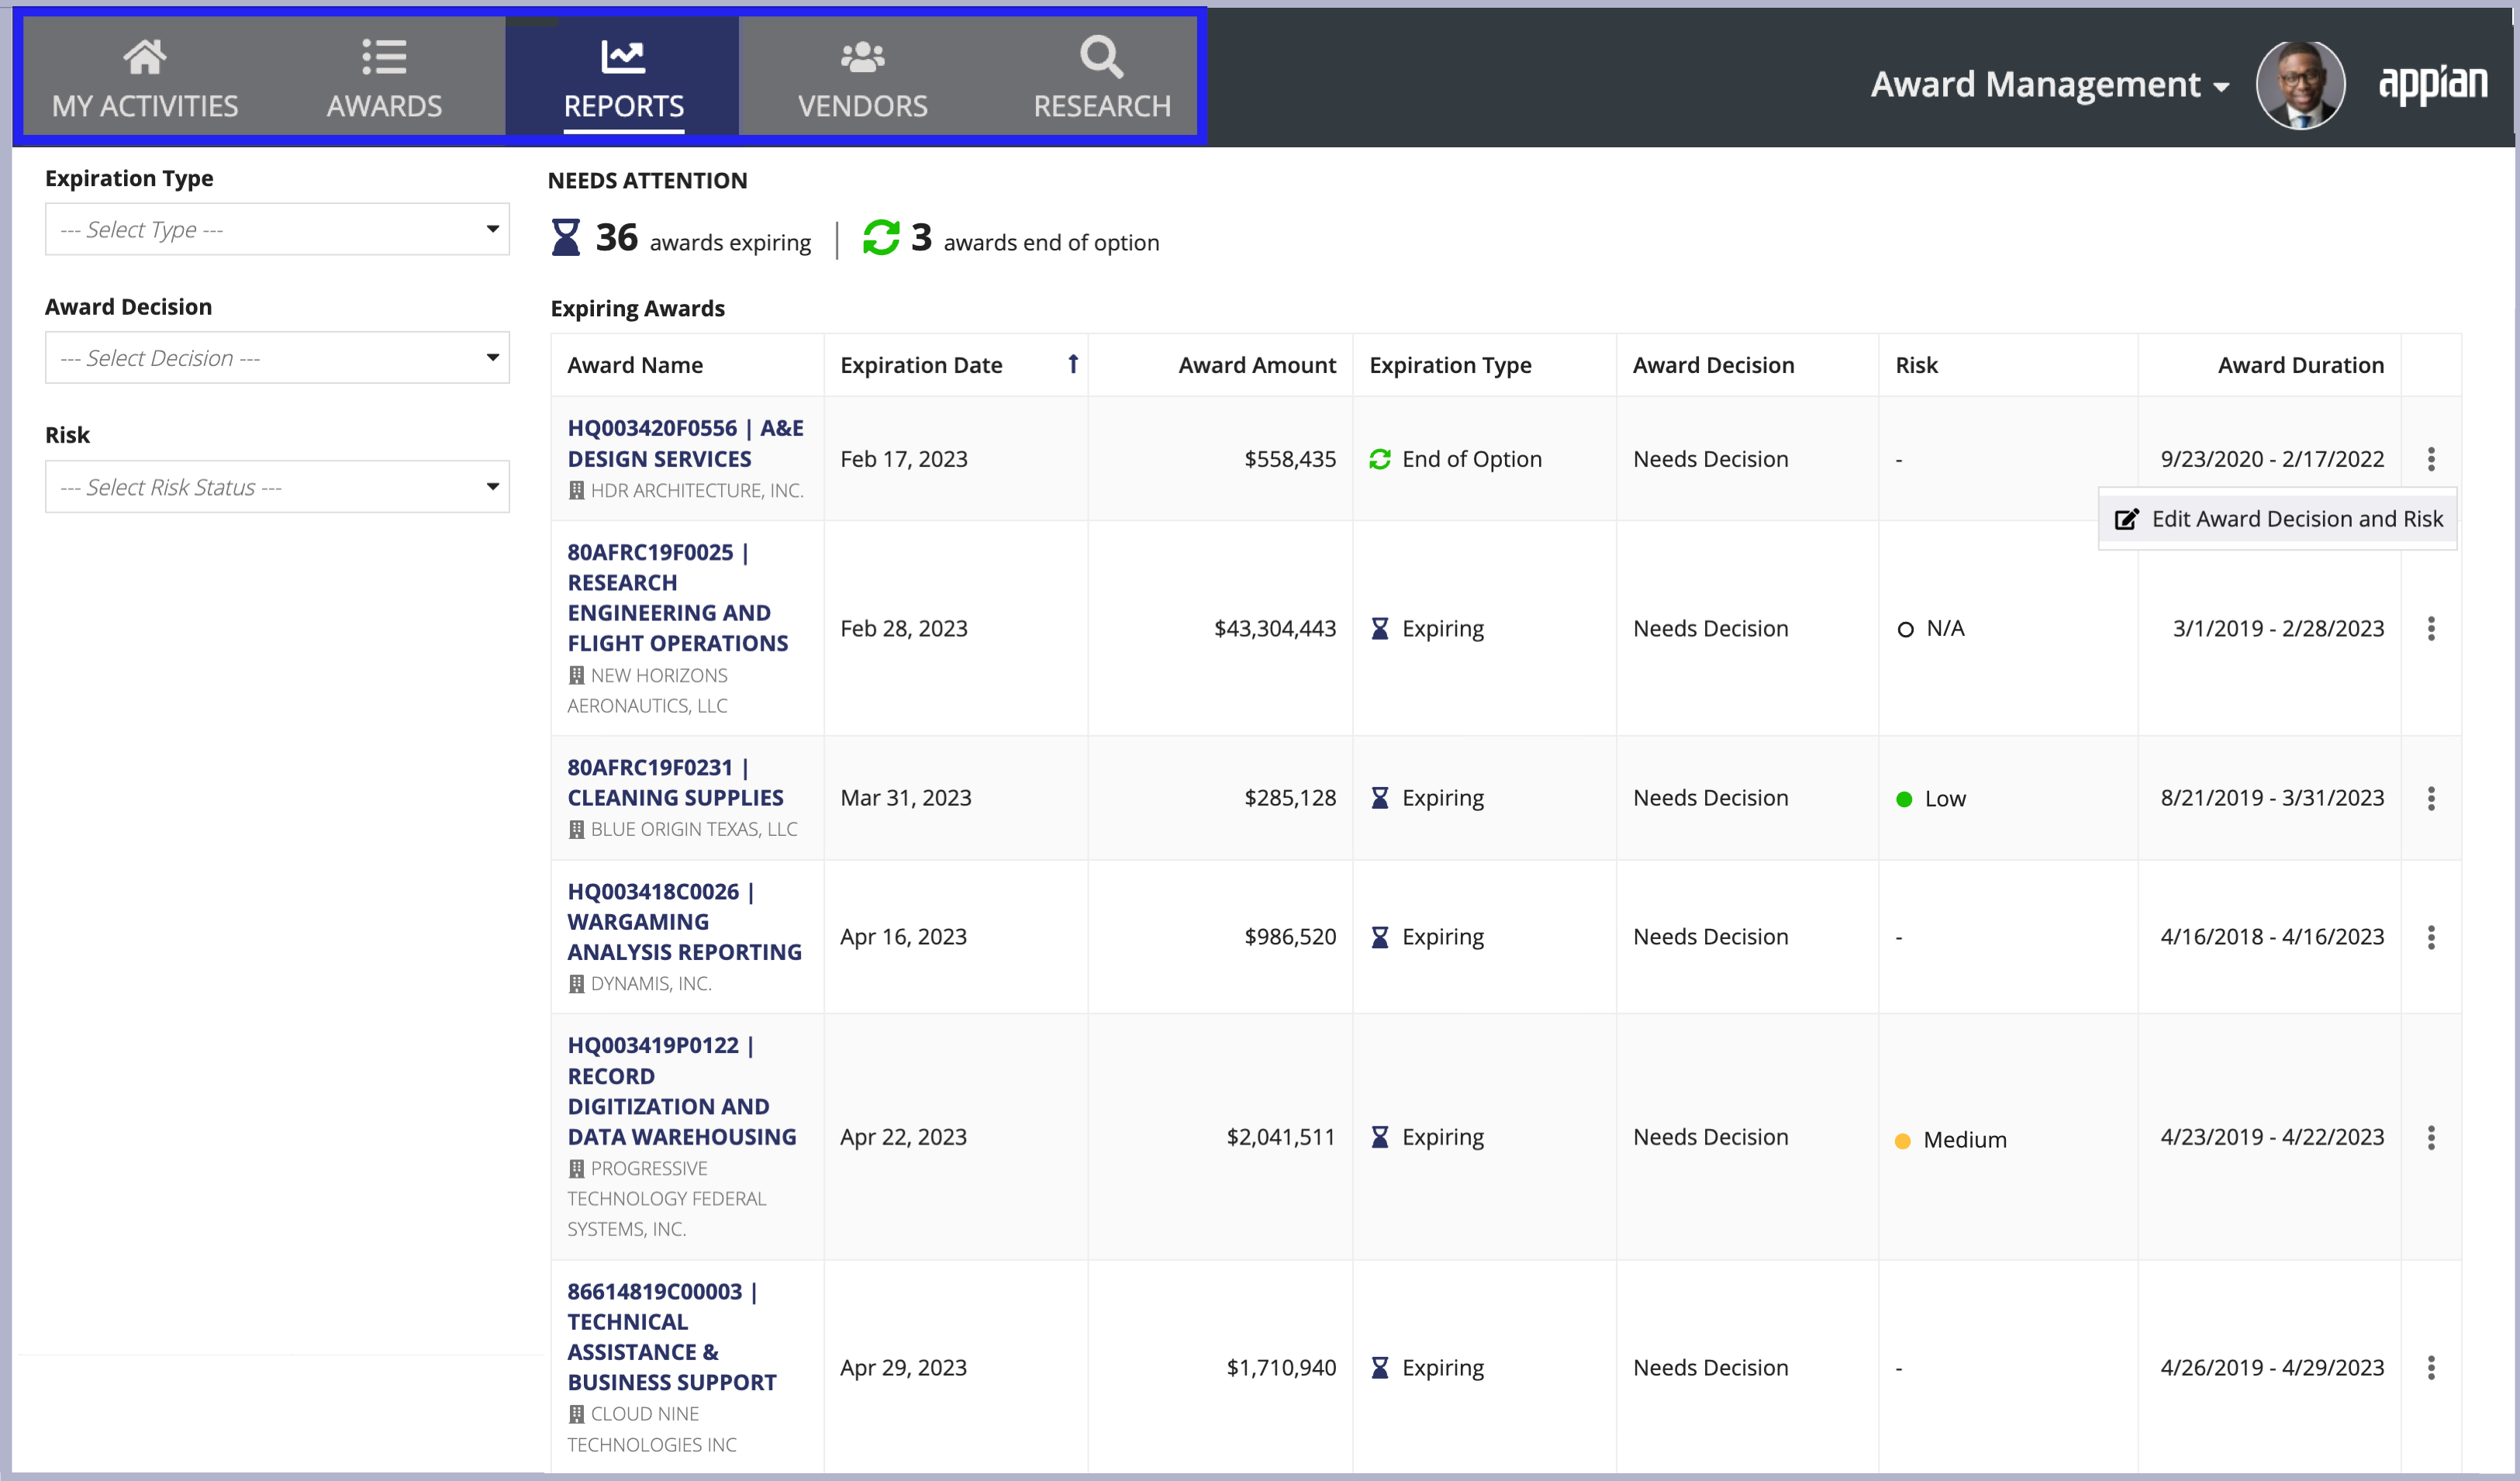Sort by Award Duration column header
This screenshot has height=1481, width=2520.
(2300, 365)
